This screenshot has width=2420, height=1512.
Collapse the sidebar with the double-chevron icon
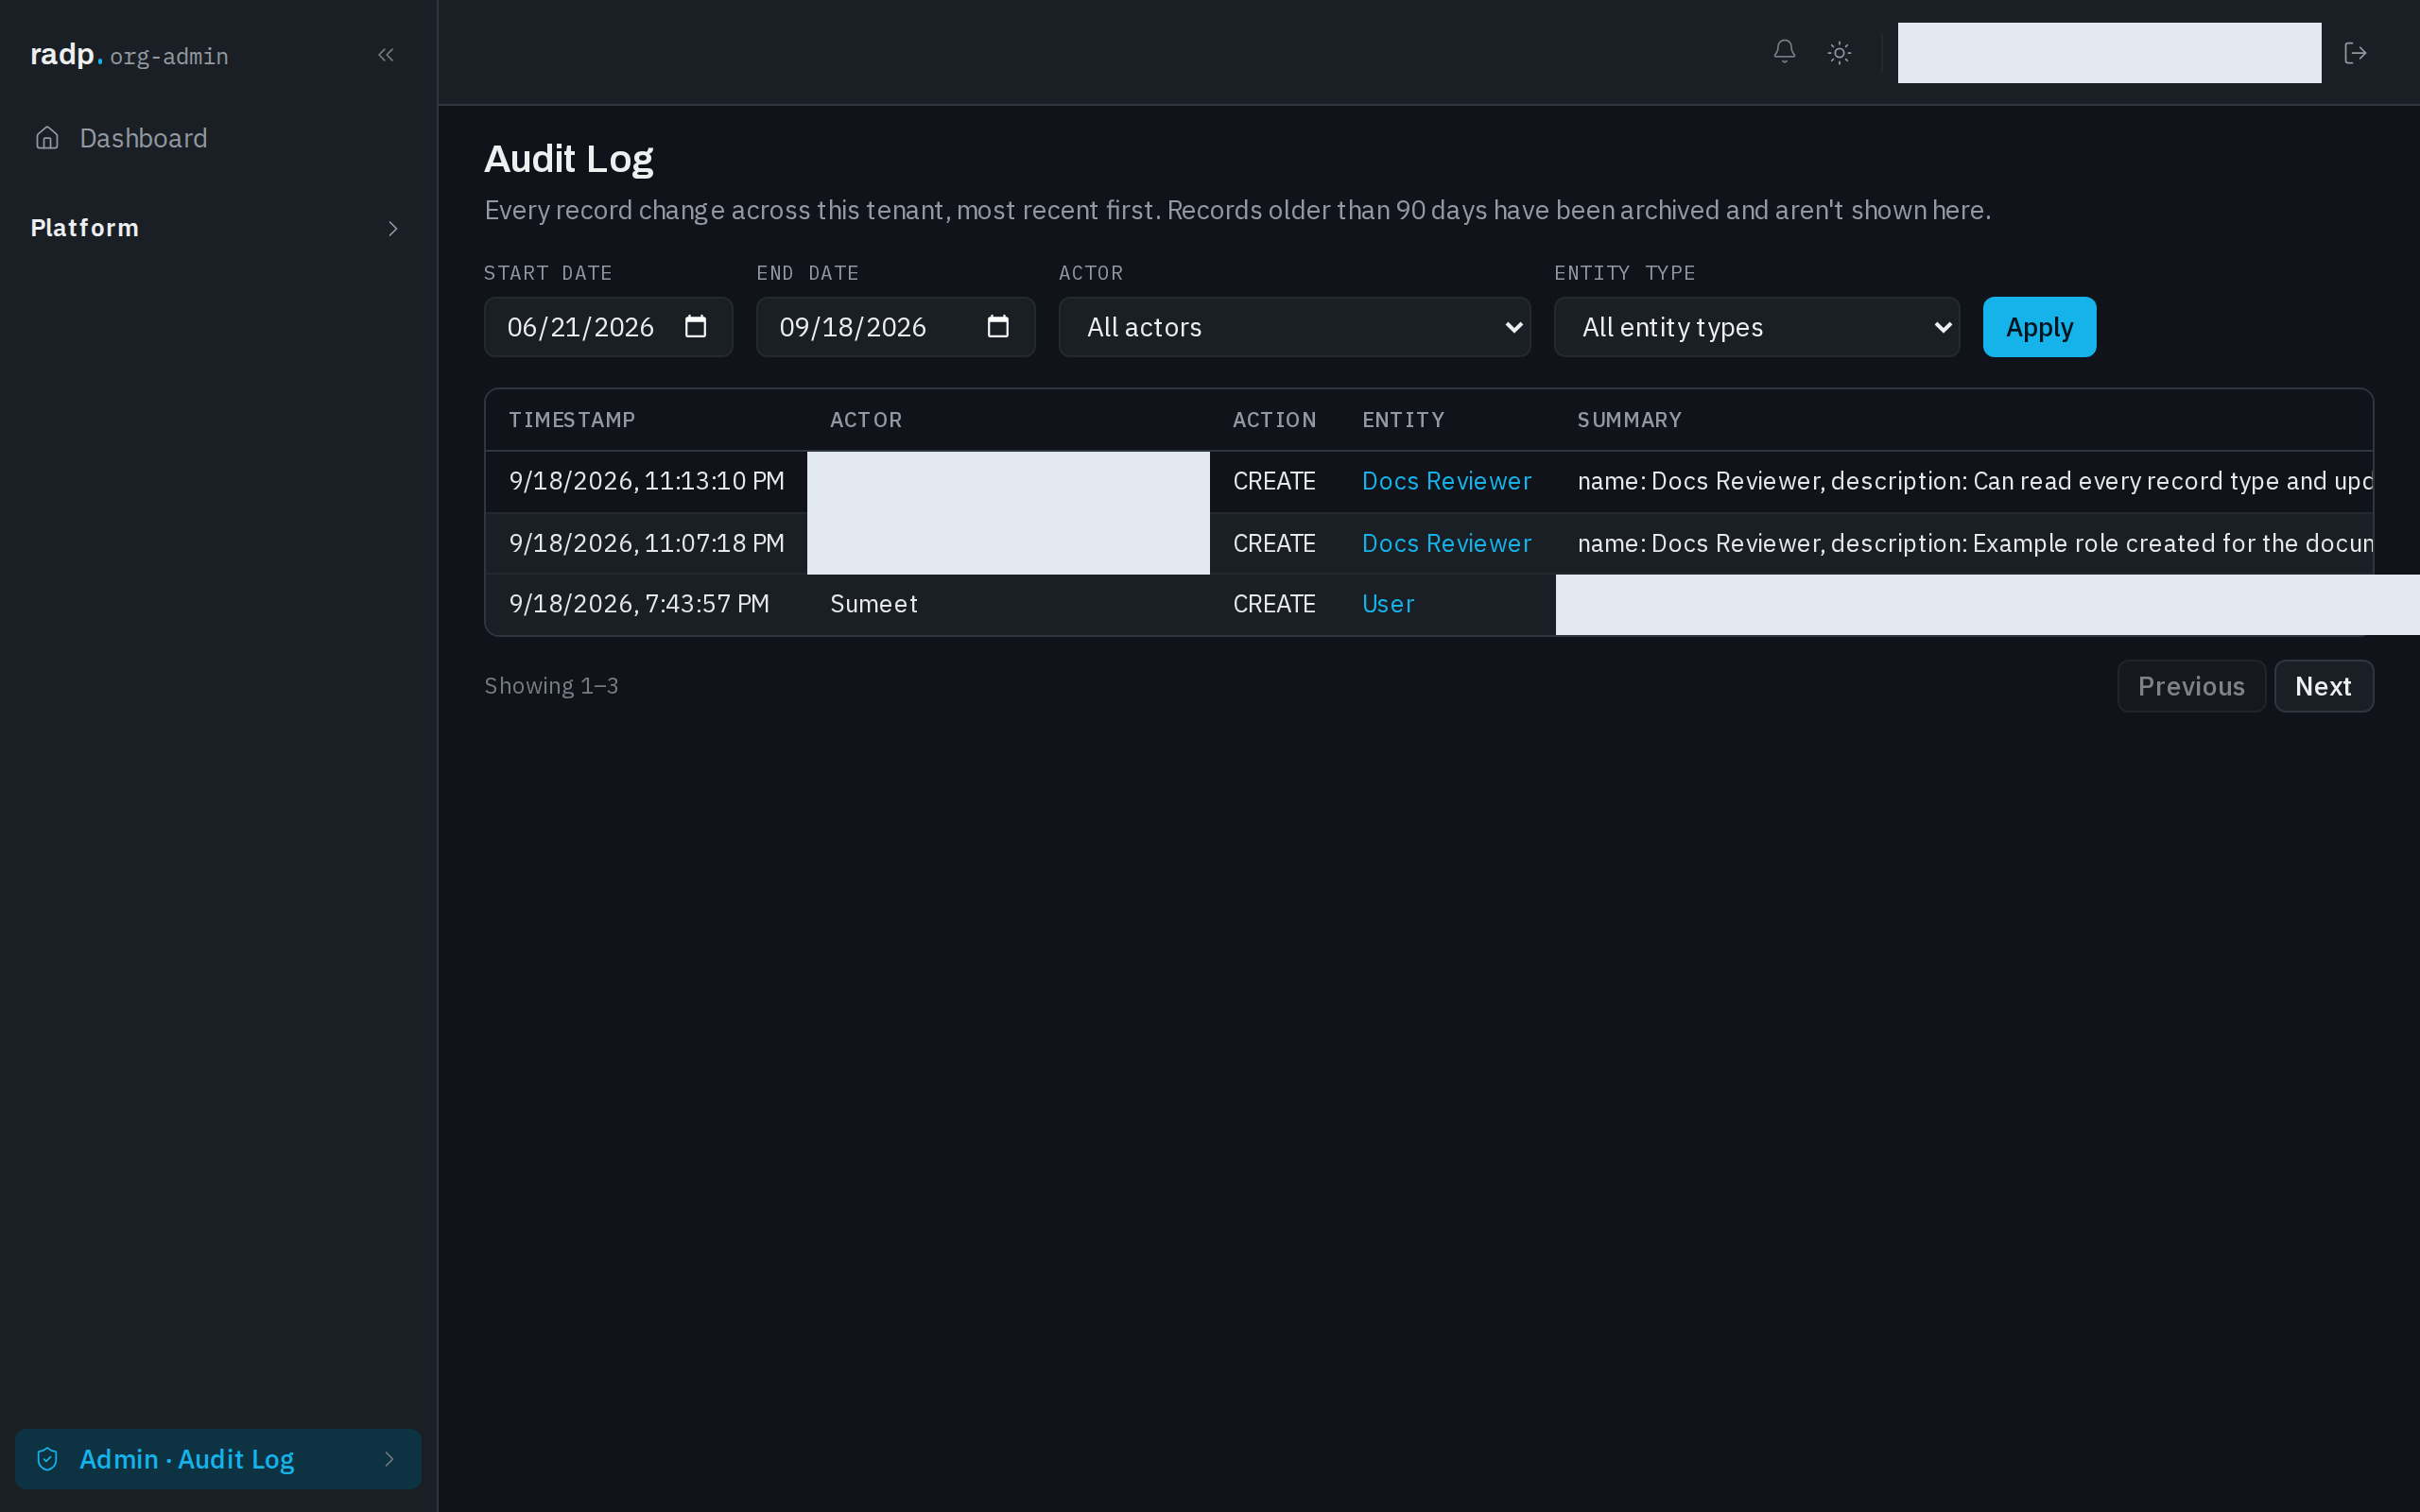[x=386, y=55]
